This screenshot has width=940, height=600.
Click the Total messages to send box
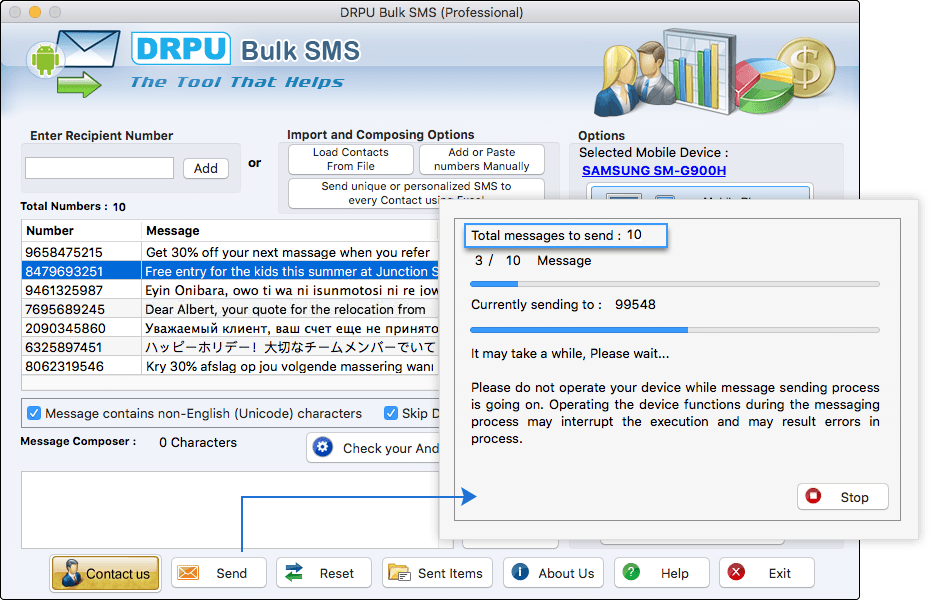(x=565, y=235)
